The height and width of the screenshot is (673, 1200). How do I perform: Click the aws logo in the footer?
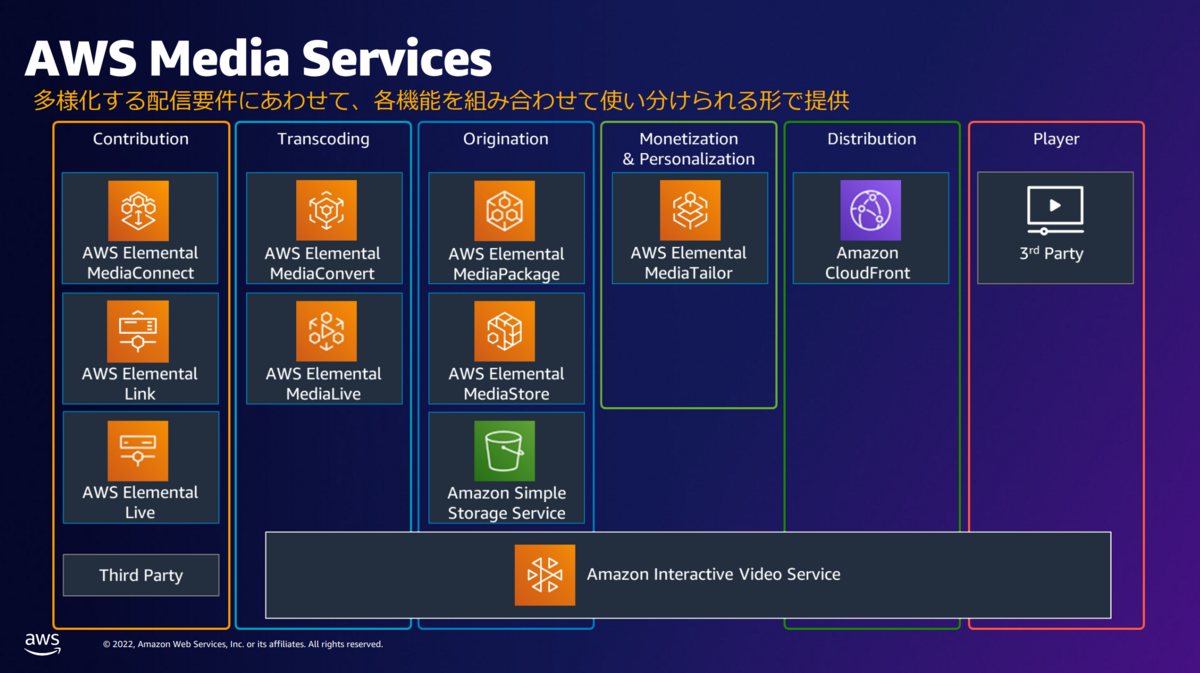pyautogui.click(x=42, y=643)
